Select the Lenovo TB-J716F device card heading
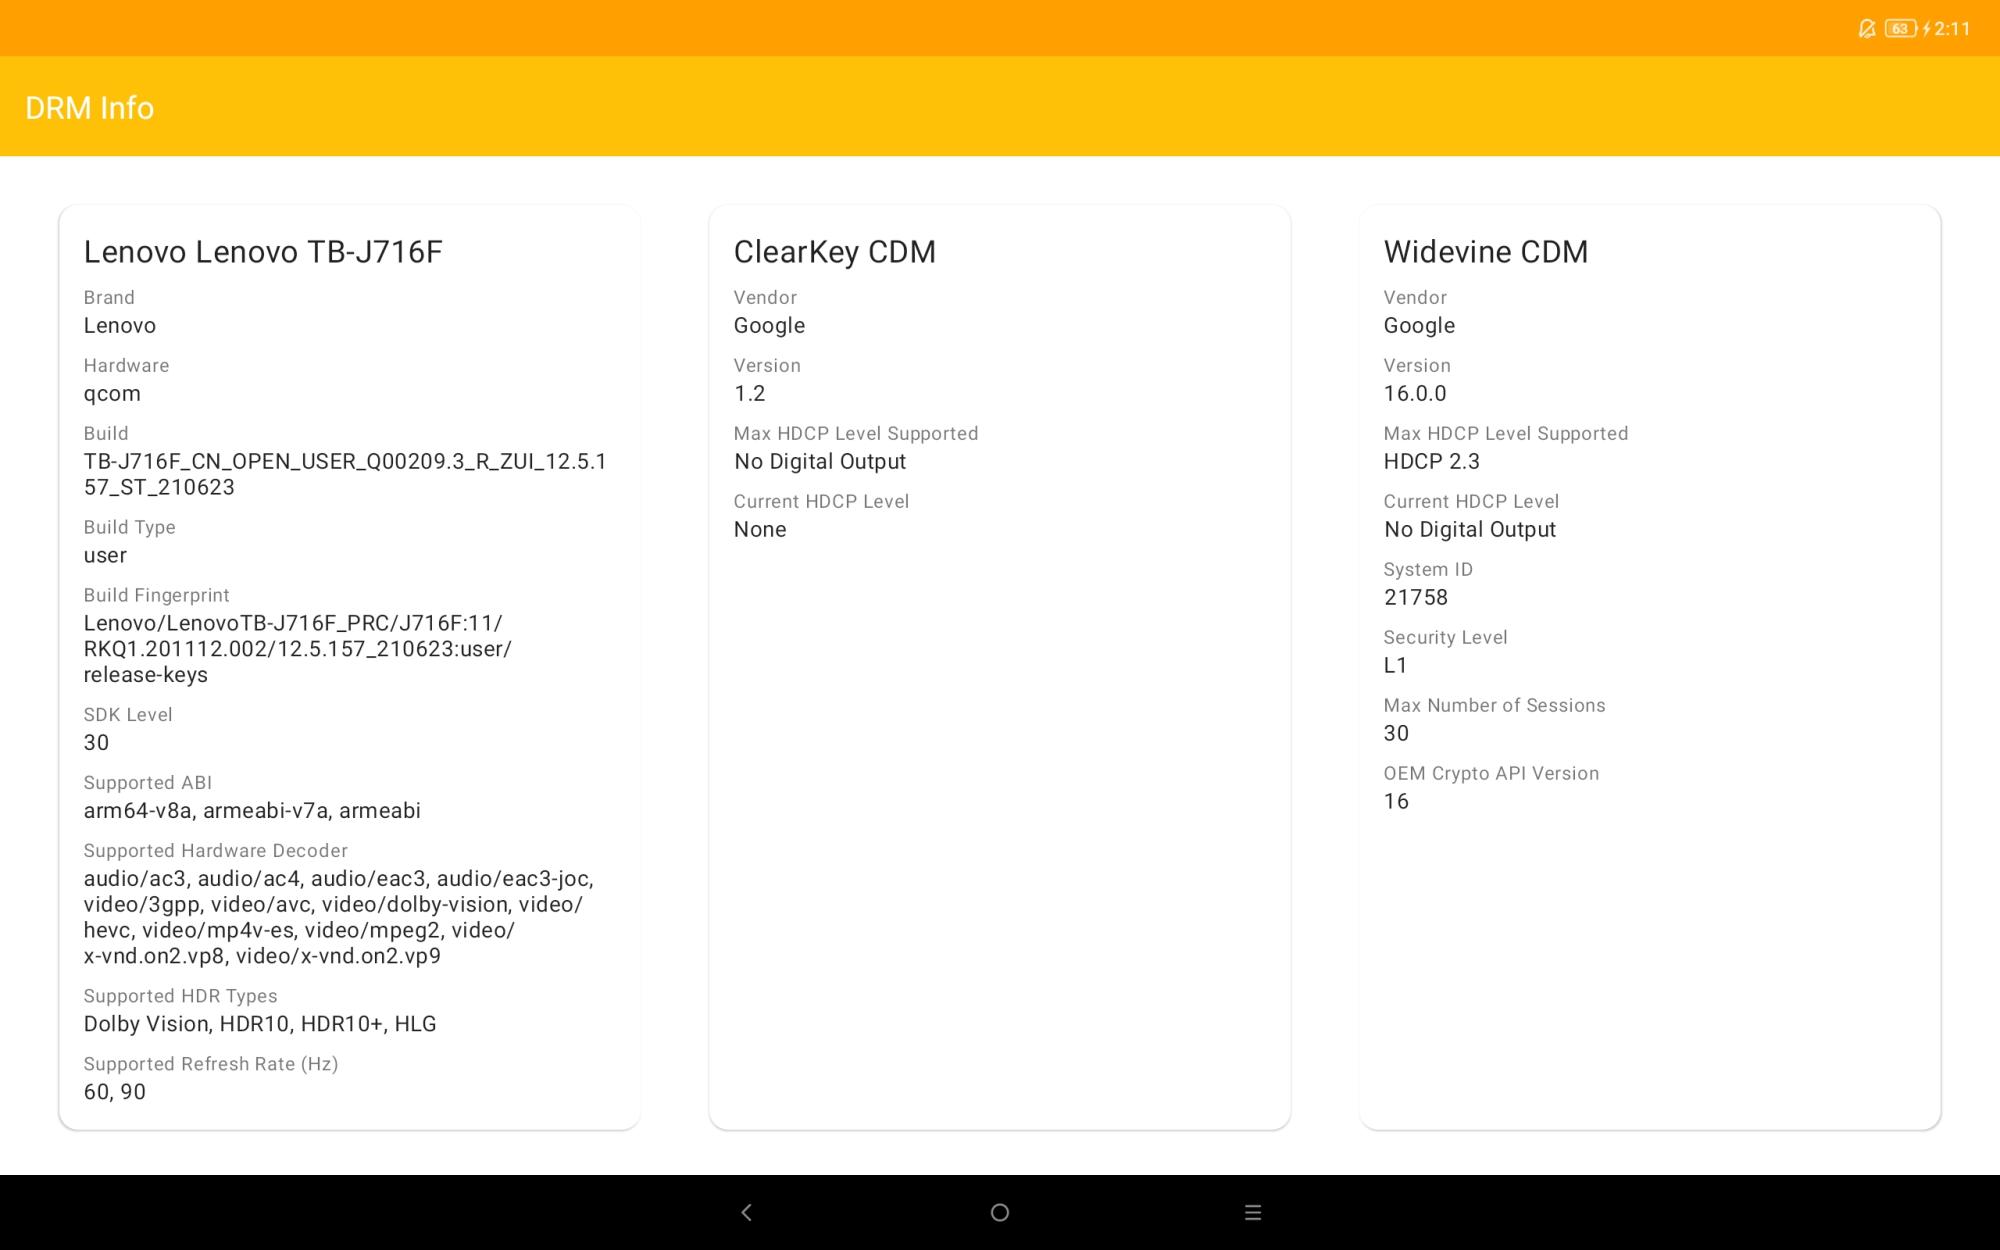The width and height of the screenshot is (2000, 1250). 262,252
